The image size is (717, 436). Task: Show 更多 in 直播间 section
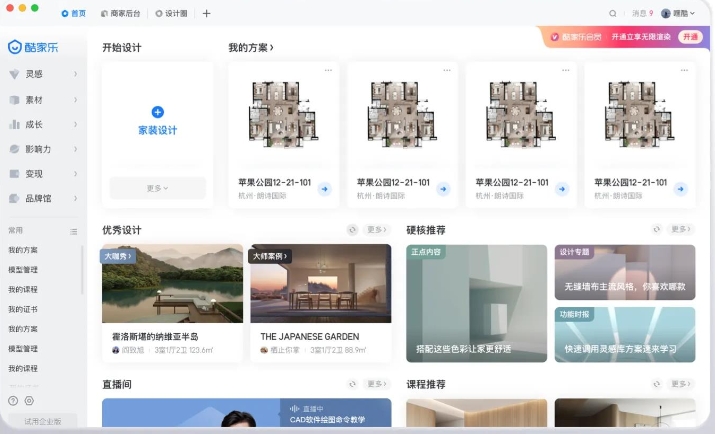[377, 384]
